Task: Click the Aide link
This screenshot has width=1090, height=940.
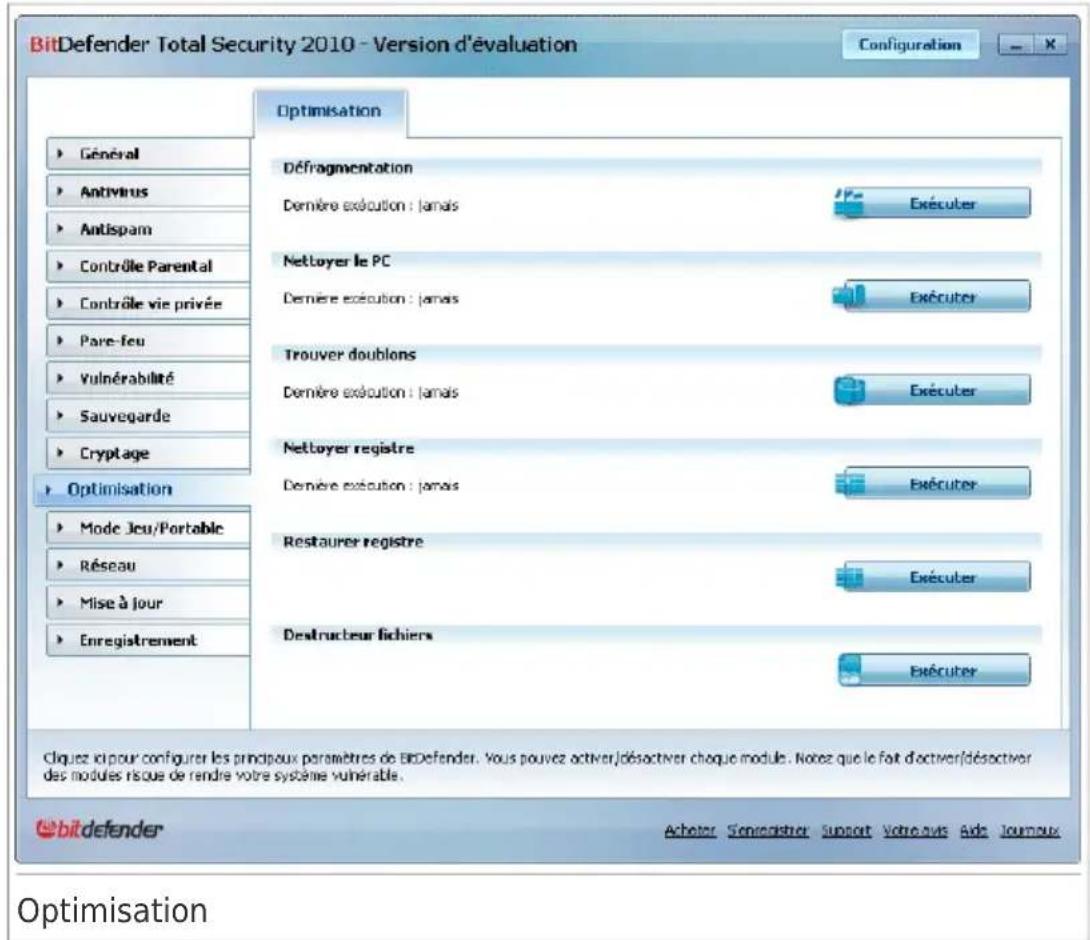Action: click(974, 831)
